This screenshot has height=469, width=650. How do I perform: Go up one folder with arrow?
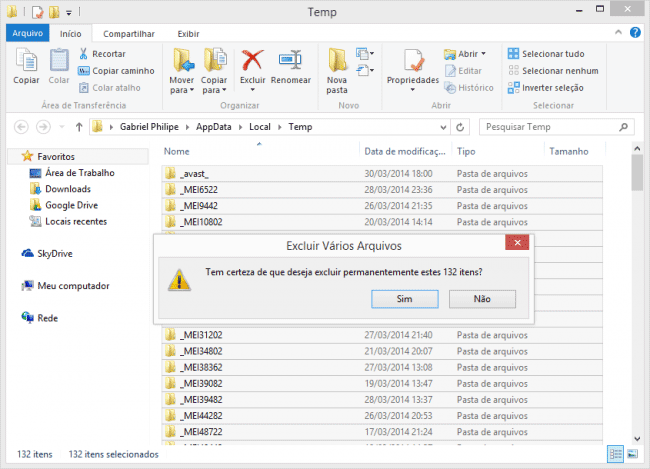tap(79, 127)
